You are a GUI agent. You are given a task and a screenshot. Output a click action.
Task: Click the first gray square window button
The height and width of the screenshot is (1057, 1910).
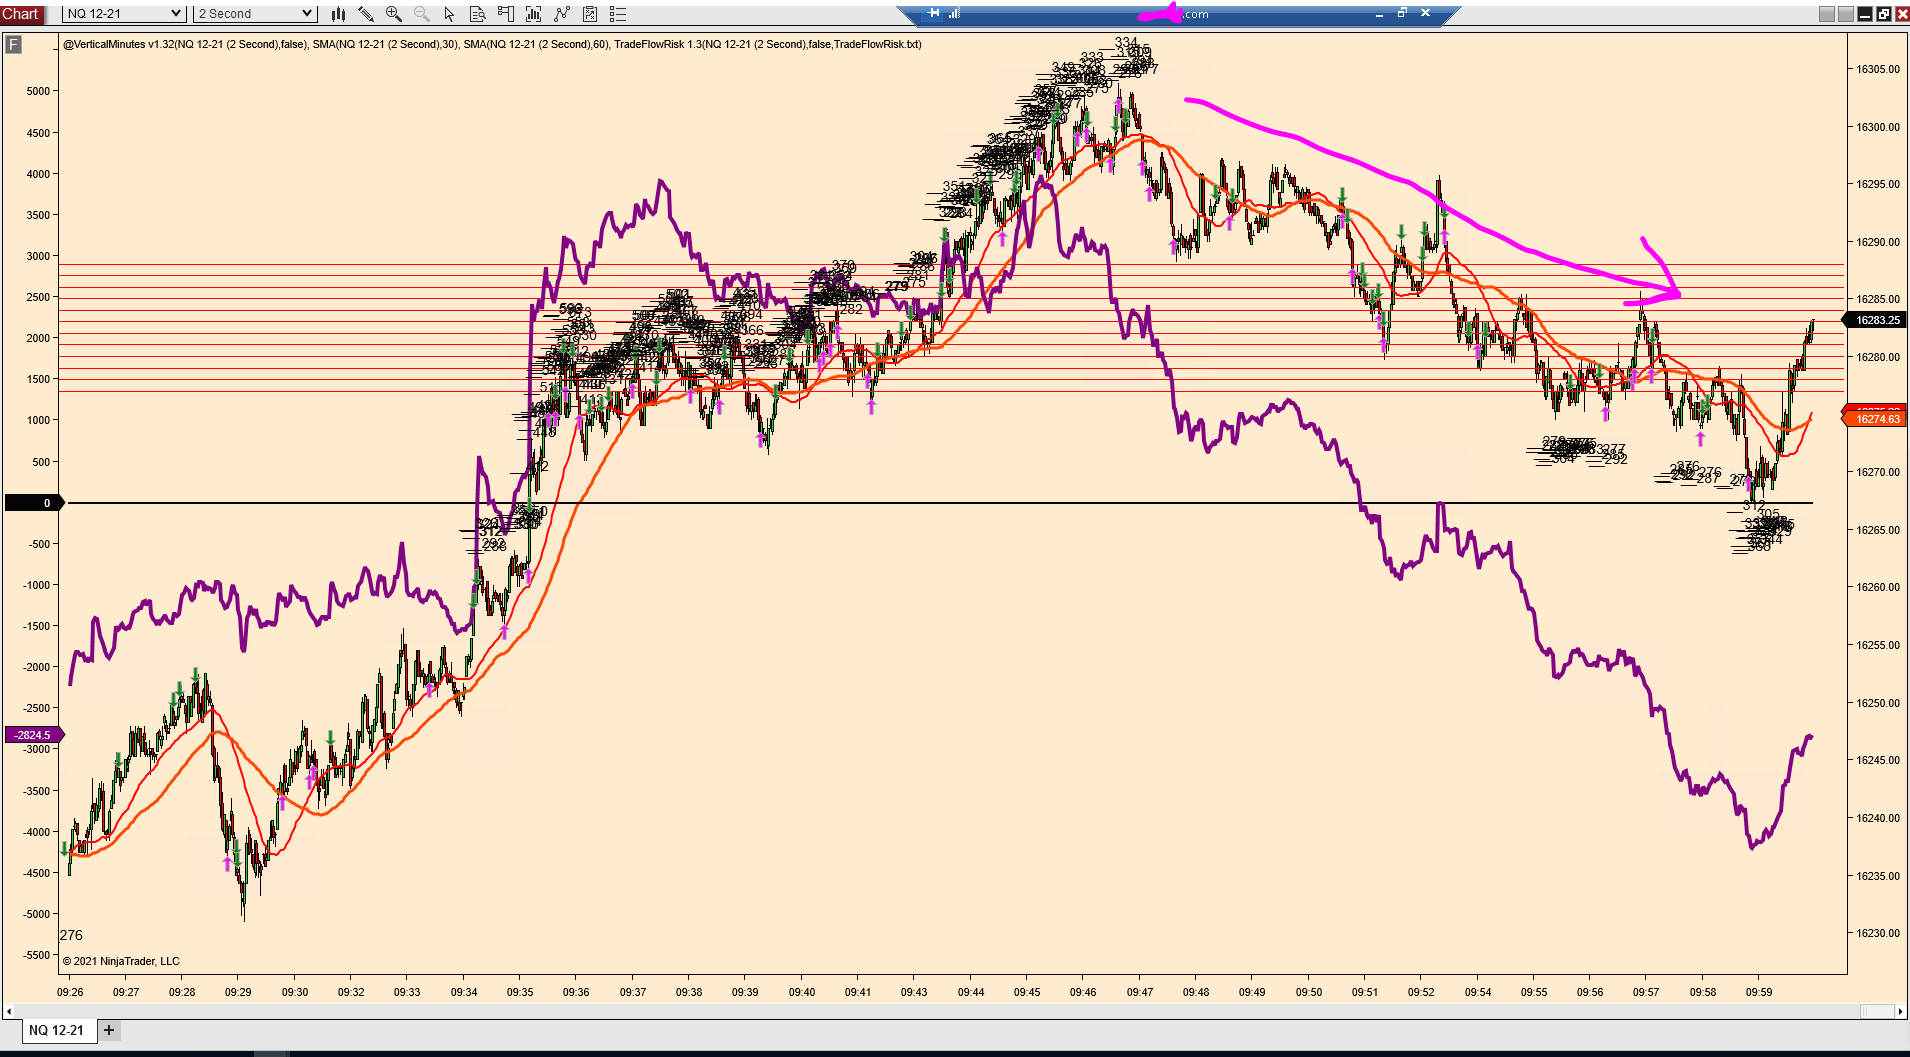[1827, 14]
